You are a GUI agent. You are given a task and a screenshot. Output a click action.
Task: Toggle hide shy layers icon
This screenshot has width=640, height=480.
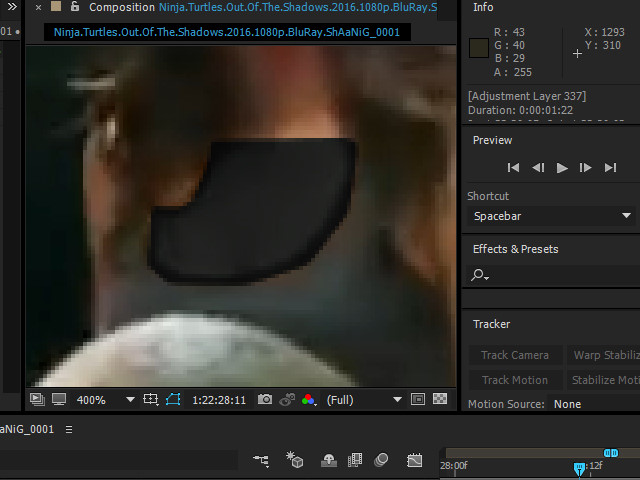point(329,460)
